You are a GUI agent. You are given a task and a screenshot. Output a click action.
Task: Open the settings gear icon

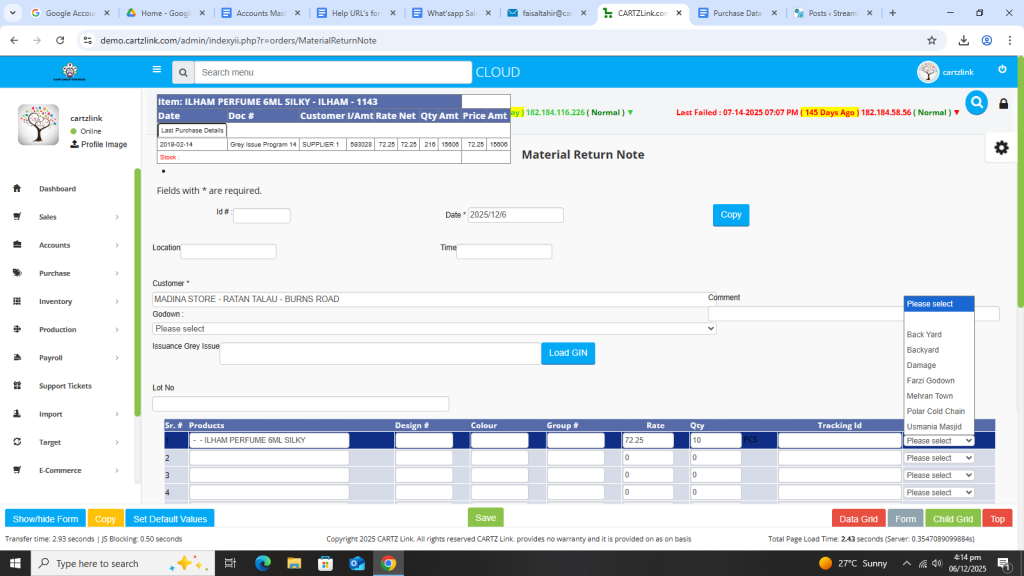click(x=1001, y=147)
